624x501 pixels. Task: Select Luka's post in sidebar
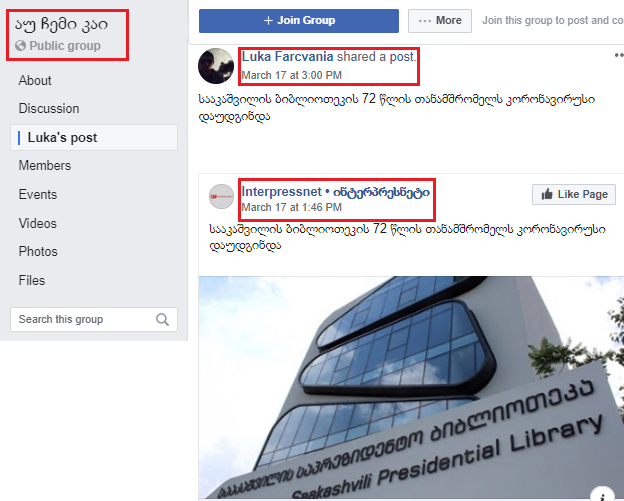tap(94, 137)
